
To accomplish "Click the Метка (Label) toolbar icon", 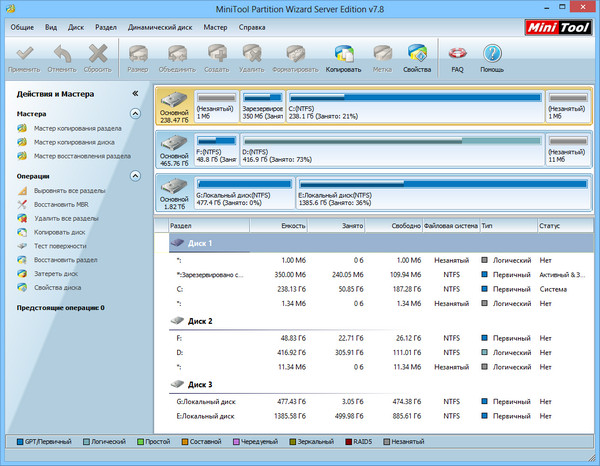I will tap(381, 55).
